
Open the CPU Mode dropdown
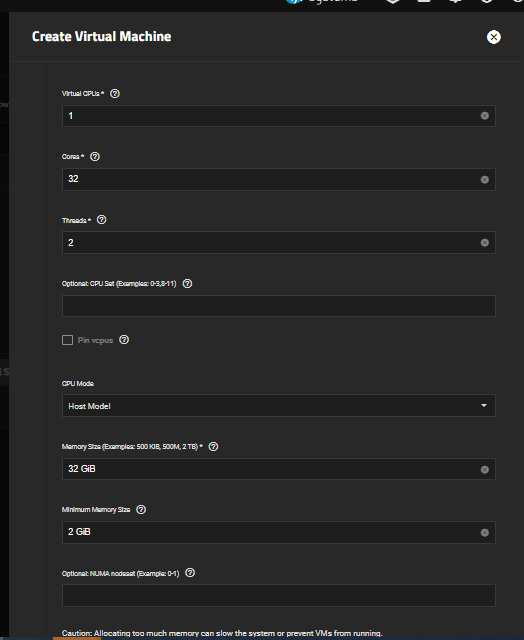tap(279, 406)
